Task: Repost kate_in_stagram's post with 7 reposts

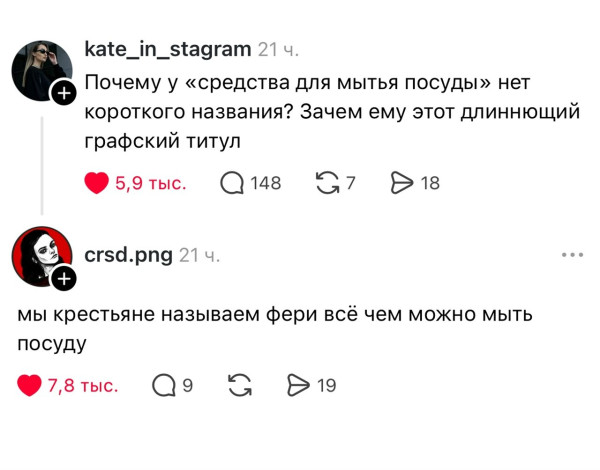Action: (x=327, y=183)
